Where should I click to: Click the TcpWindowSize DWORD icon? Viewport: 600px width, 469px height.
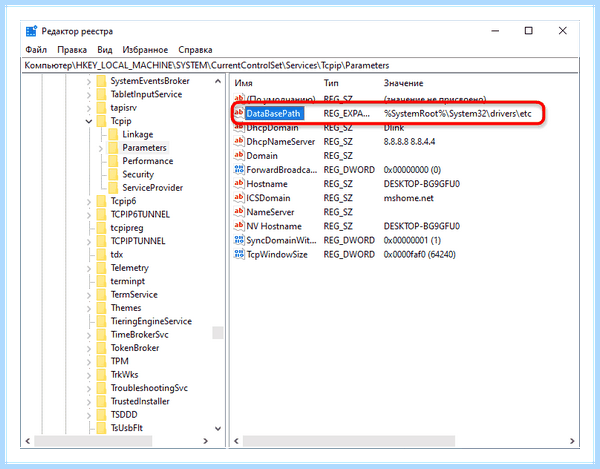(239, 254)
